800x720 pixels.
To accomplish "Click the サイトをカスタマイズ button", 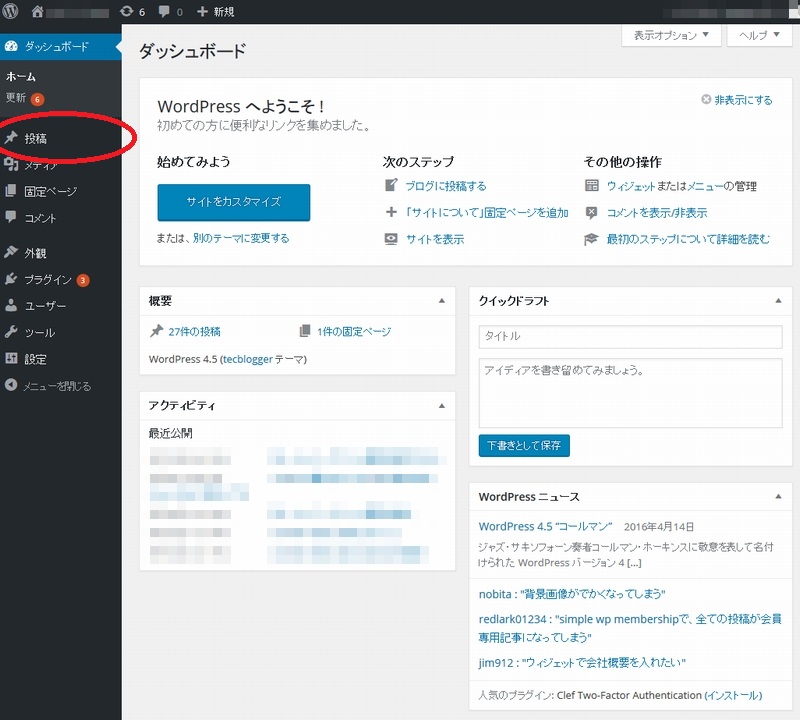I will (x=234, y=202).
